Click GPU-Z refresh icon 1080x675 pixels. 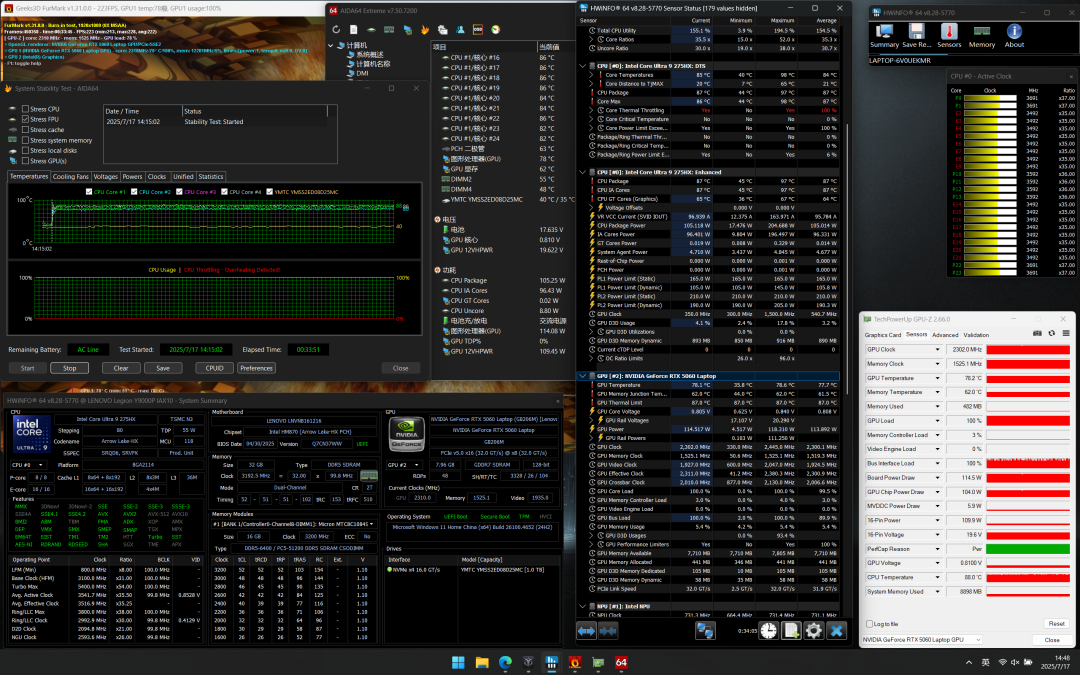[x=1052, y=334]
